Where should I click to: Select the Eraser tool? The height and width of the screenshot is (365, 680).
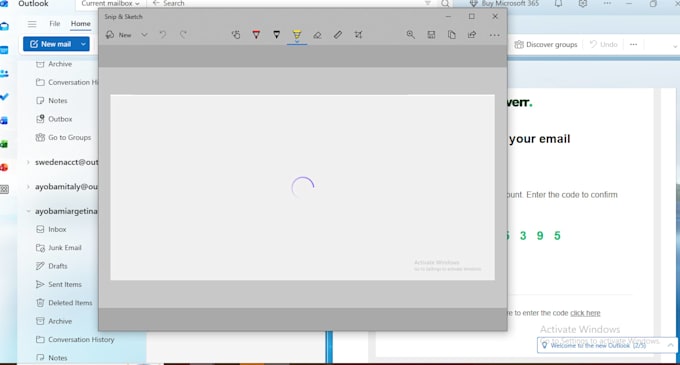317,35
